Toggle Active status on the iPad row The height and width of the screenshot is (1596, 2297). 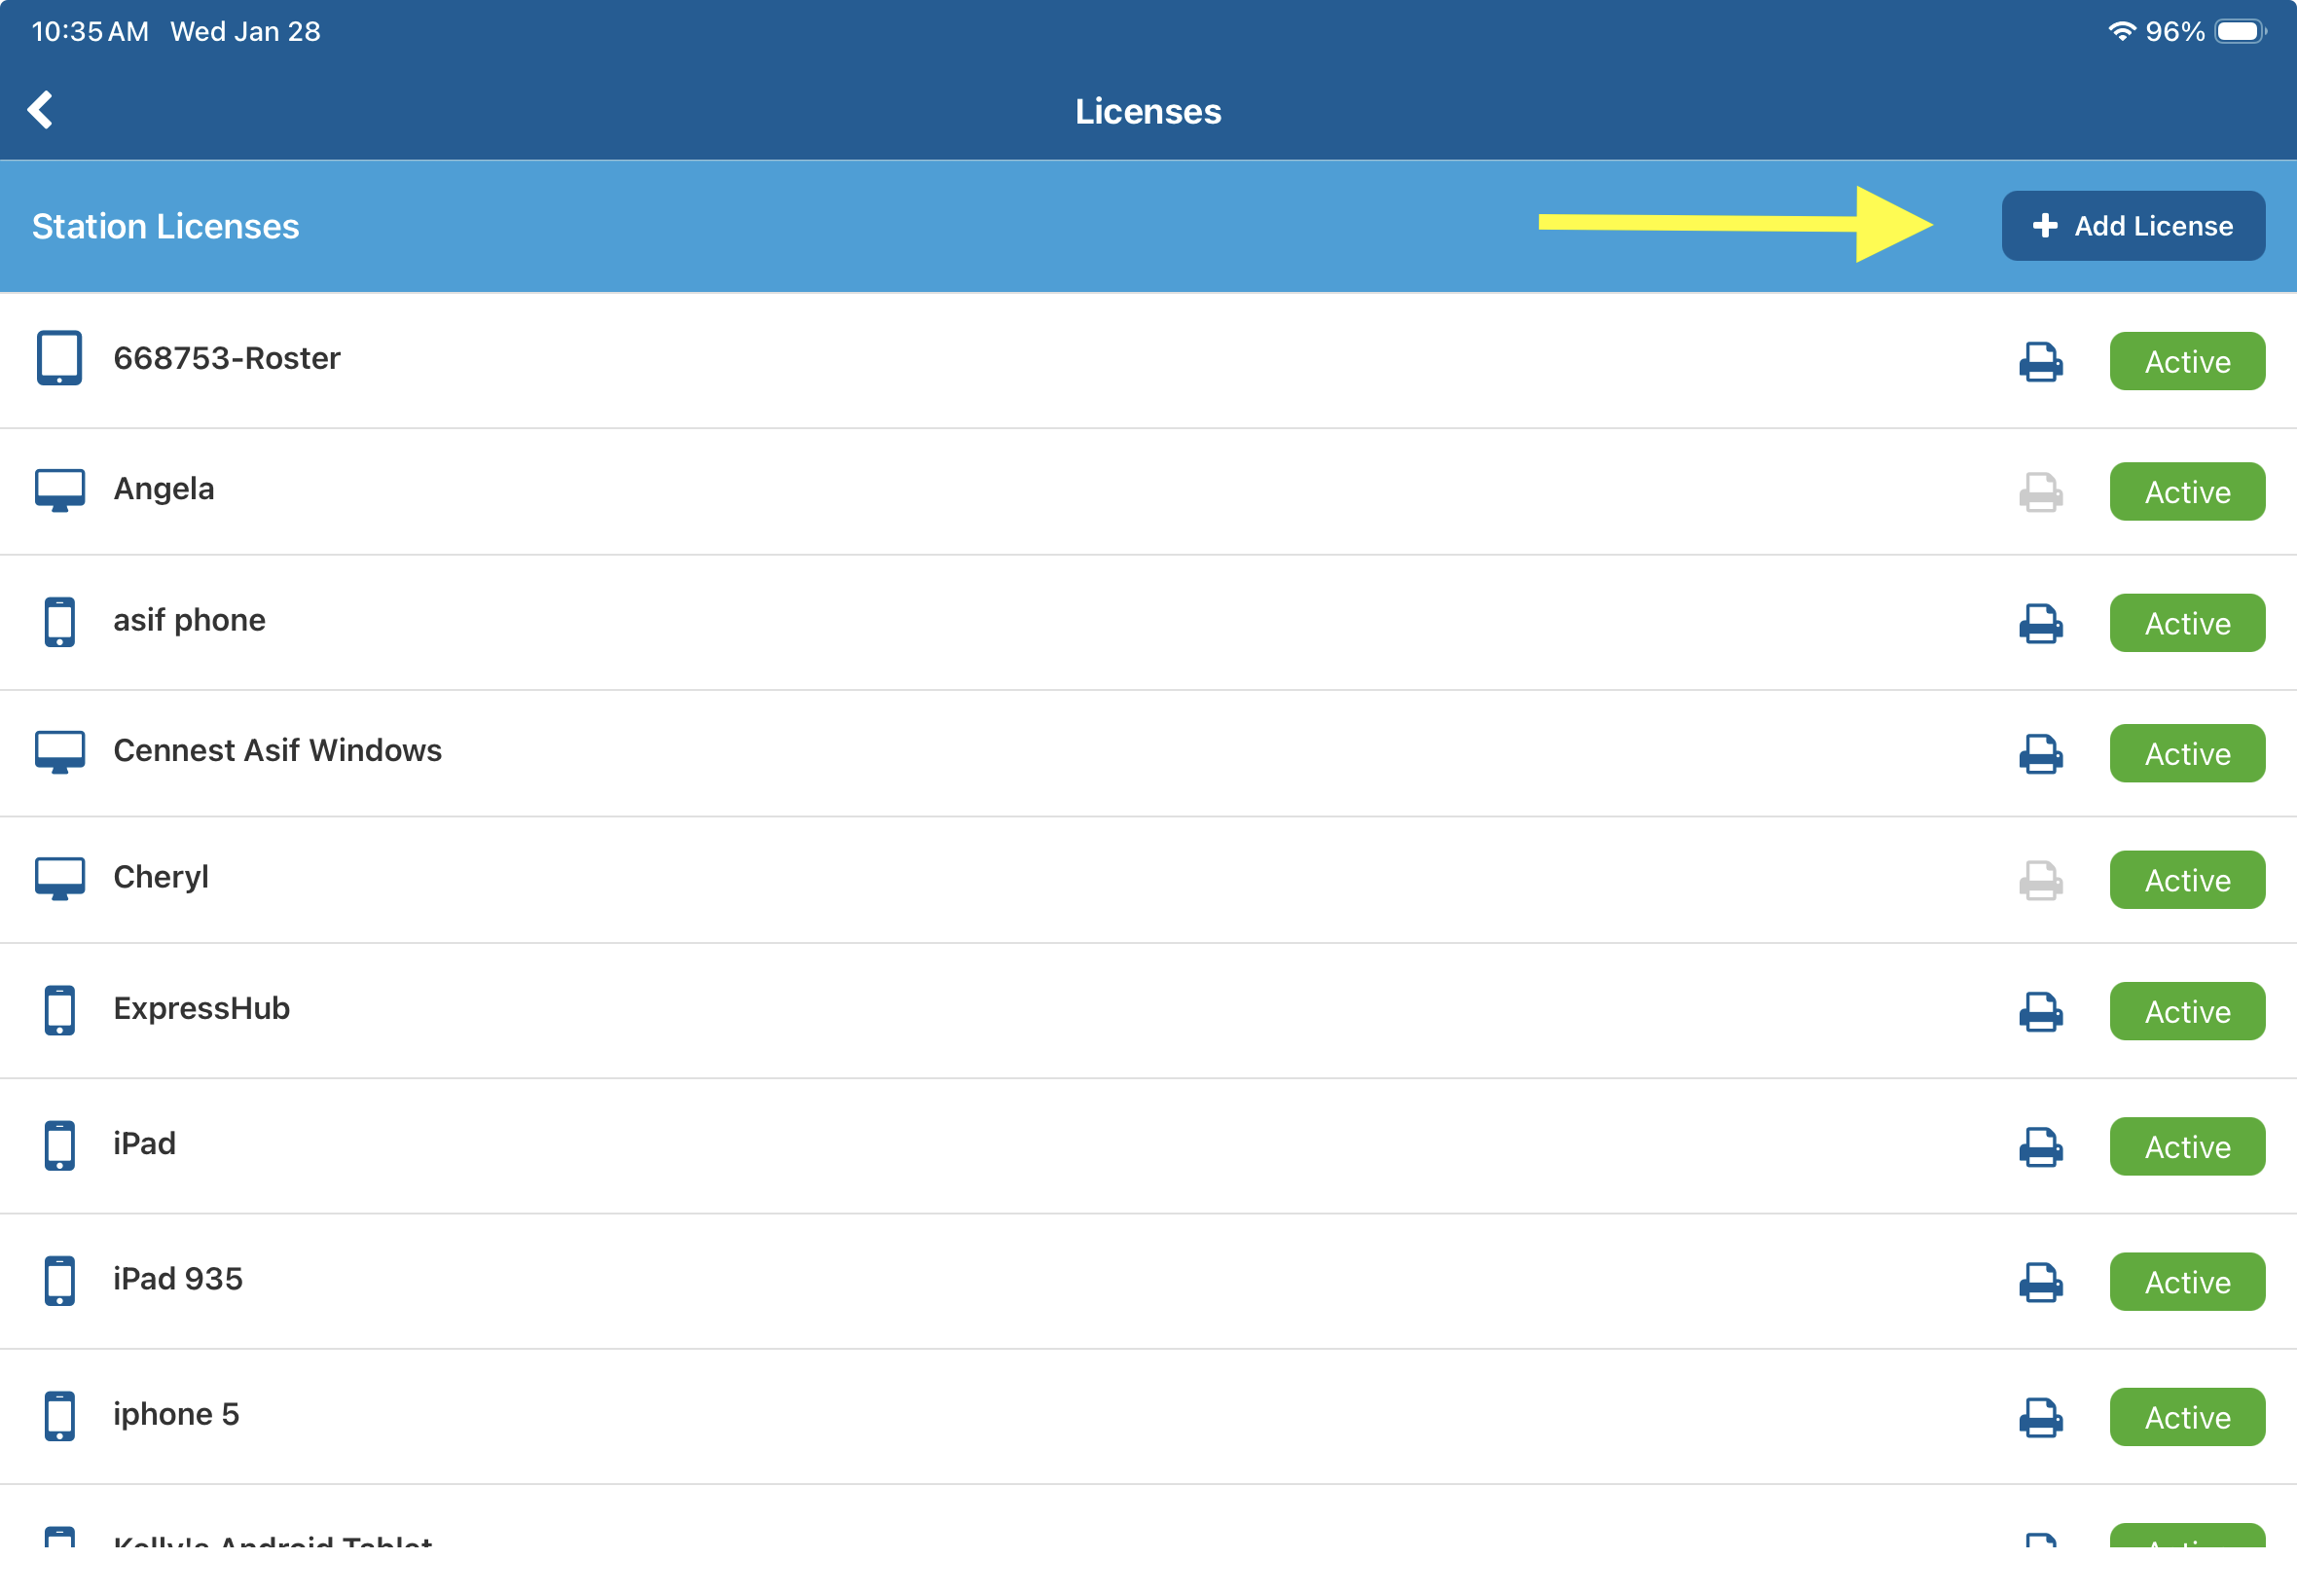2186,1146
